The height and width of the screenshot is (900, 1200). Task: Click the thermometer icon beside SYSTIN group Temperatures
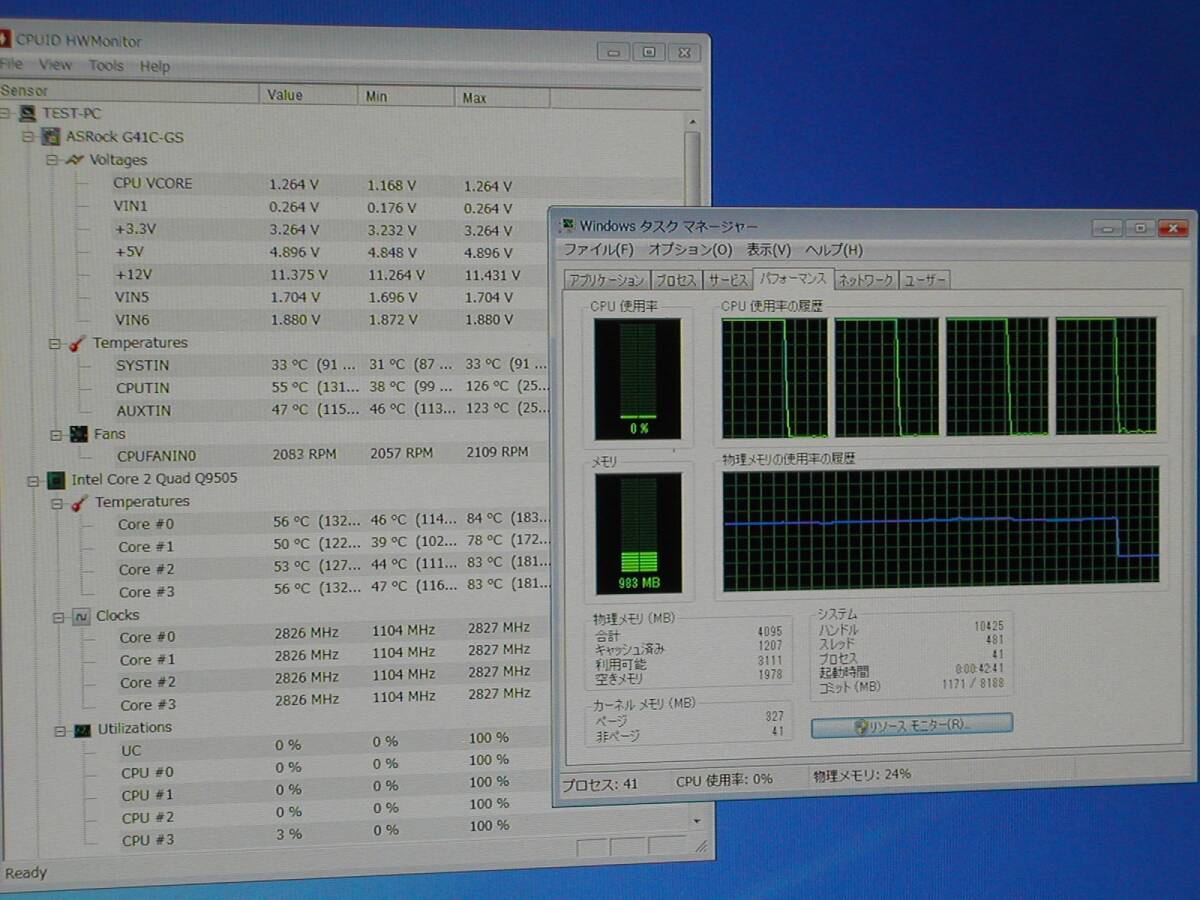76,343
